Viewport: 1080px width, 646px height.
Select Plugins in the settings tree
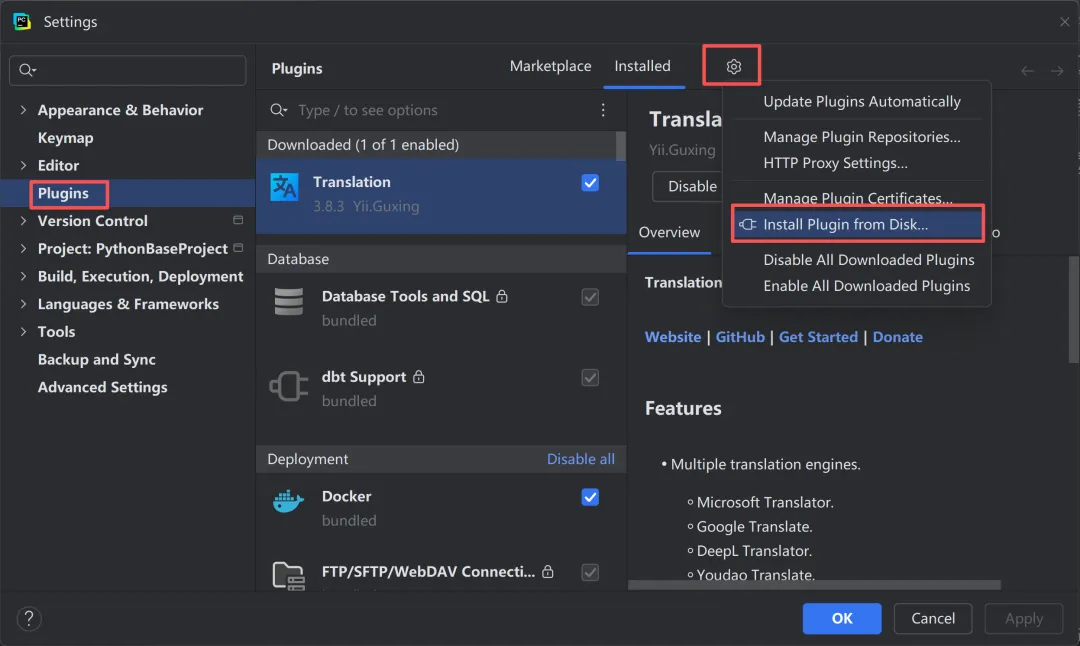(x=63, y=193)
